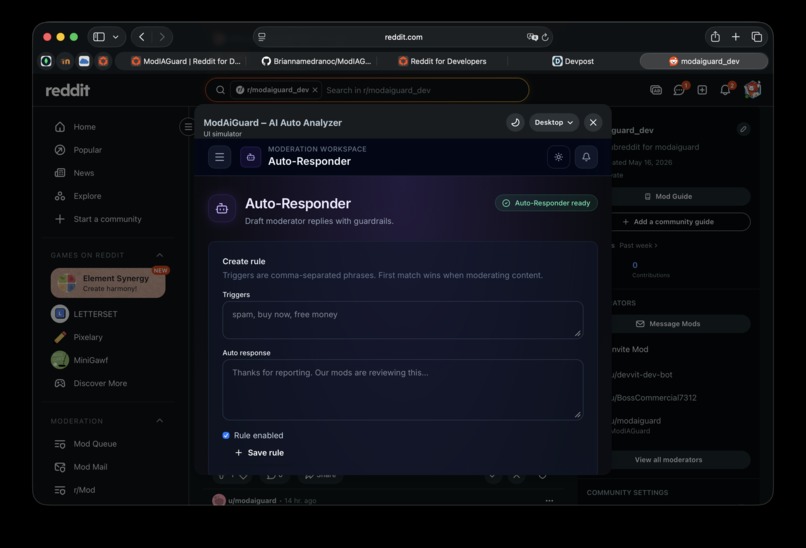The image size is (806, 548).
Task: Go forward with Safari's forward arrow
Action: click(162, 36)
